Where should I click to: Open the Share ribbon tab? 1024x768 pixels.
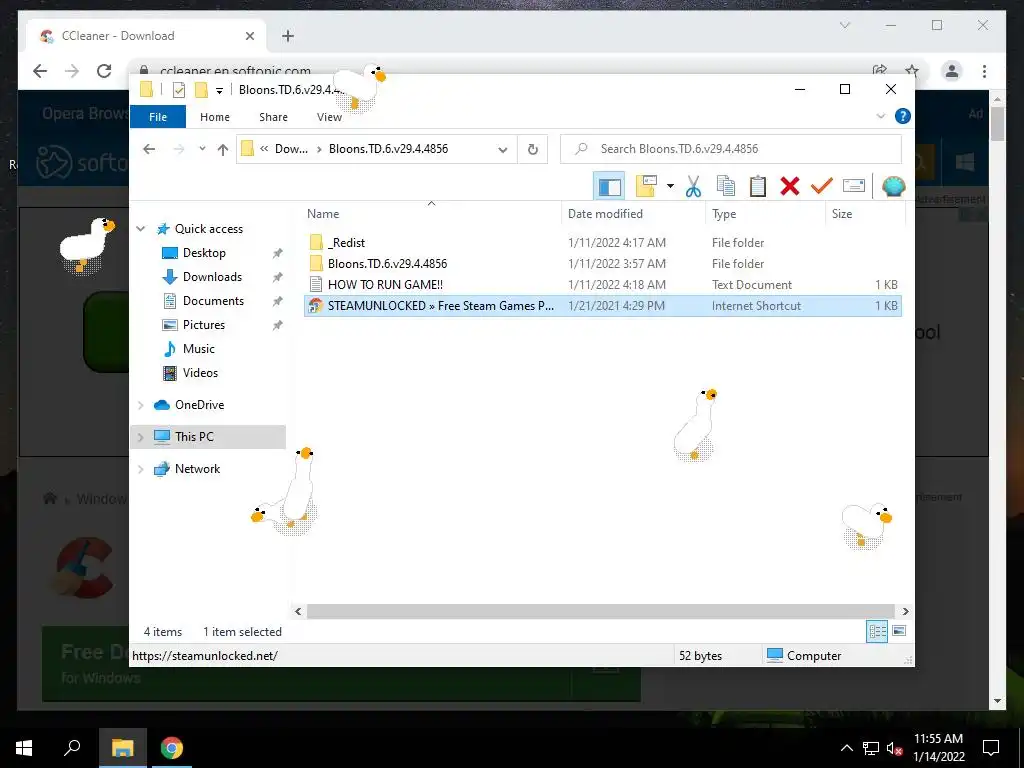coord(273,117)
